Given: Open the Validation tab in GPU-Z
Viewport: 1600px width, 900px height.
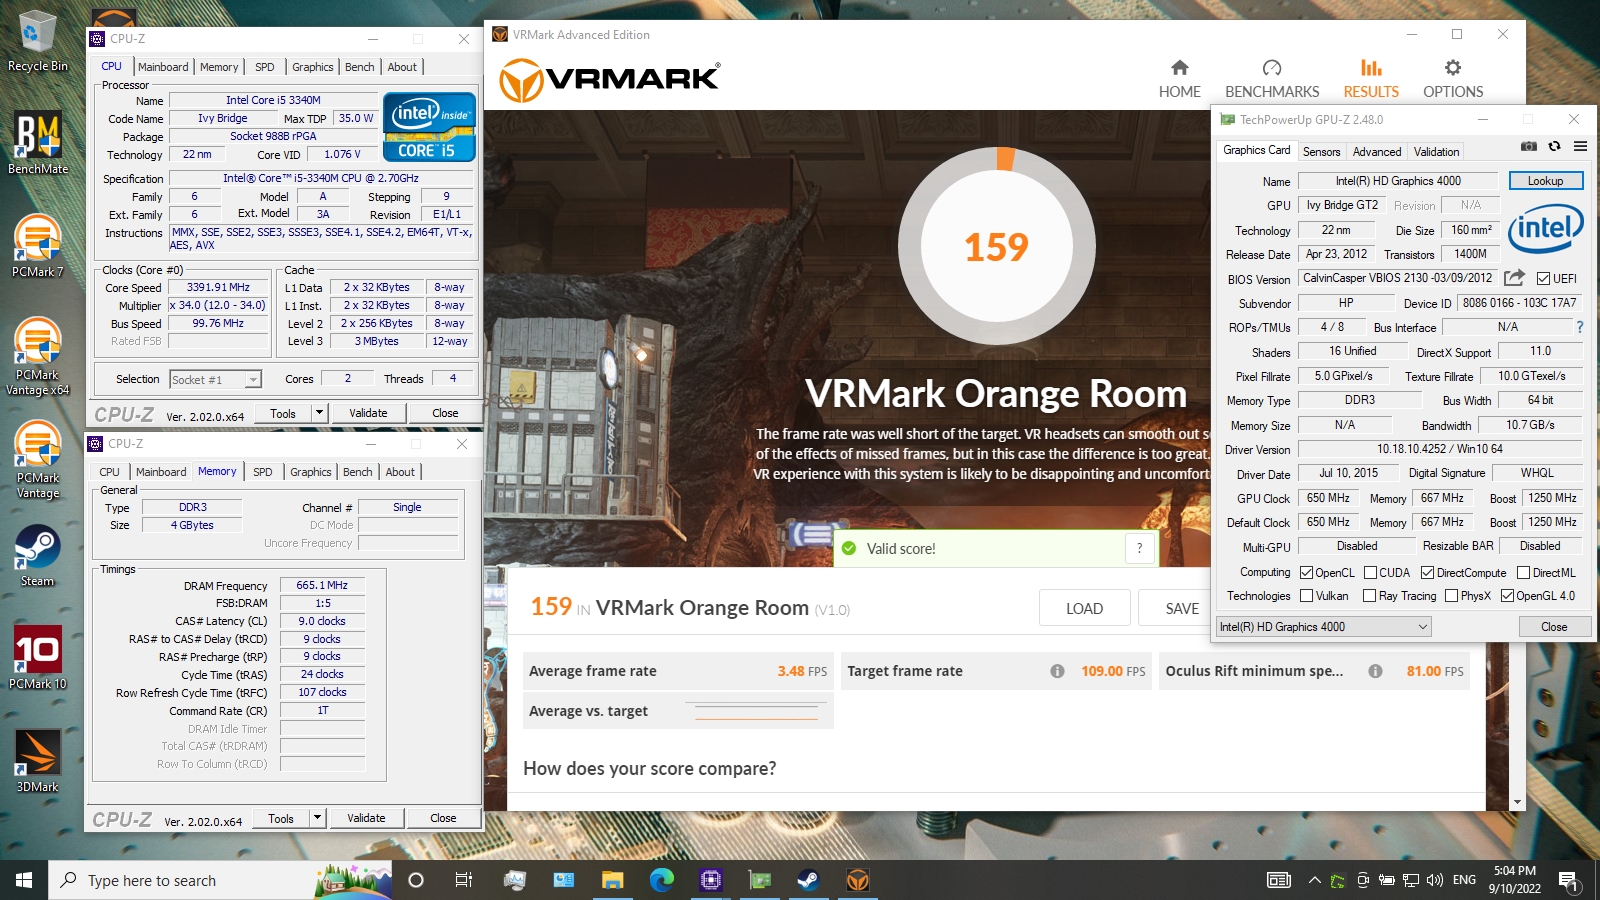Looking at the screenshot, I should click(1436, 152).
